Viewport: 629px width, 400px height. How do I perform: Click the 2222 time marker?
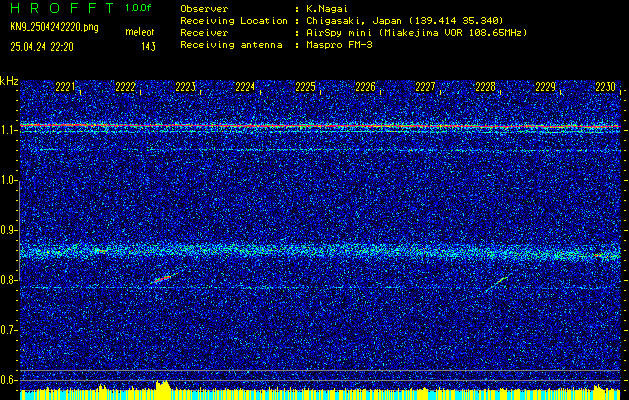tap(125, 87)
